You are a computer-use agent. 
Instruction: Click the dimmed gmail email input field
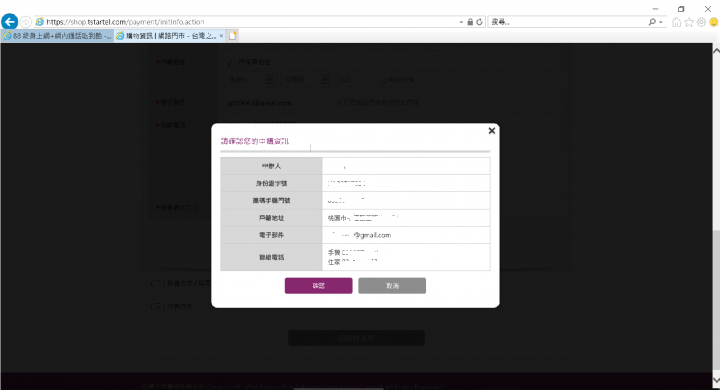(278, 103)
